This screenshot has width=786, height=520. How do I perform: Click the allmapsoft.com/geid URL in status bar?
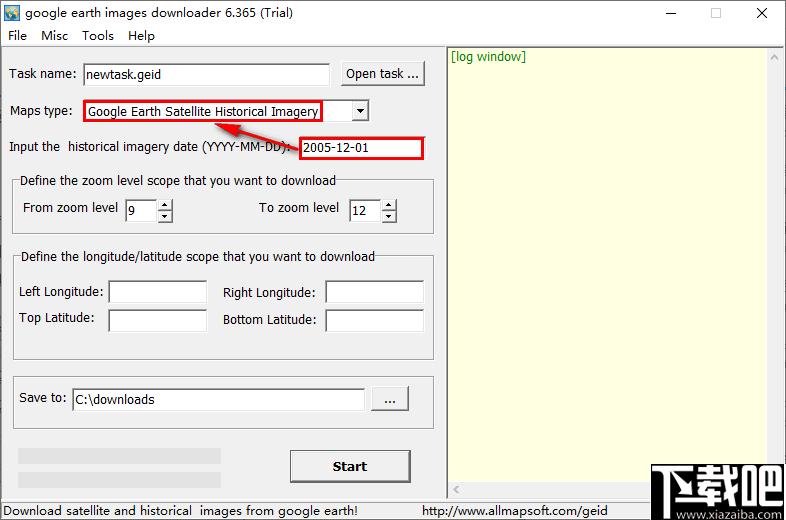(514, 511)
